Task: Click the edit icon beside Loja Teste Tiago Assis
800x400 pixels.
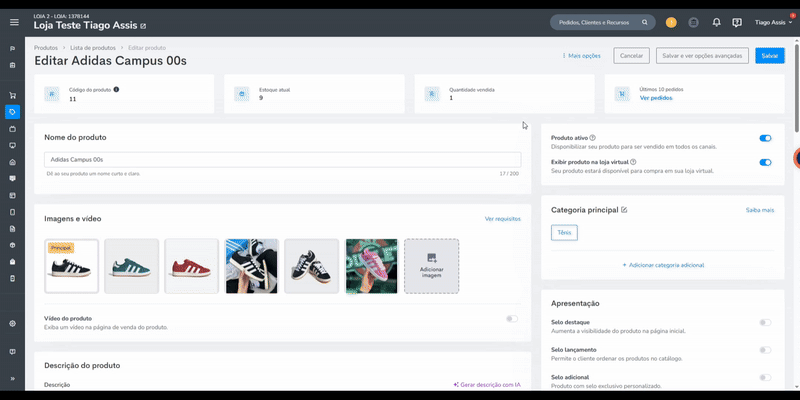Action: pyautogui.click(x=143, y=26)
